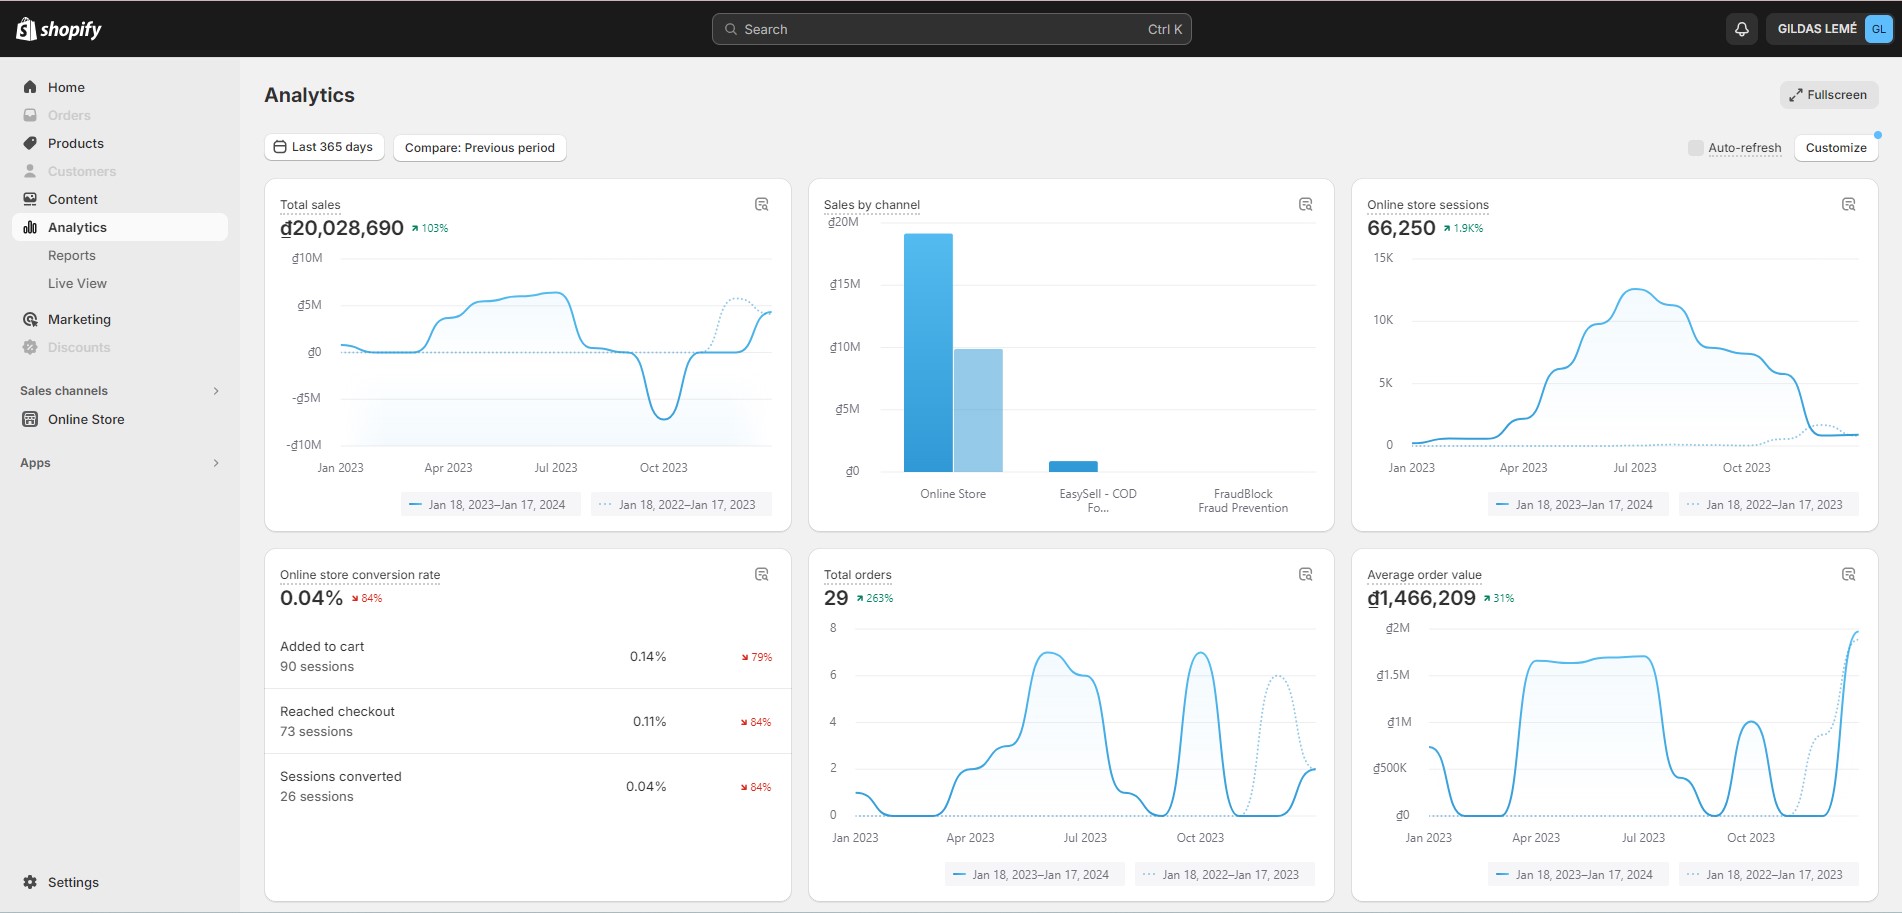Image resolution: width=1902 pixels, height=913 pixels.
Task: Click the Online Store icon
Action: click(30, 419)
